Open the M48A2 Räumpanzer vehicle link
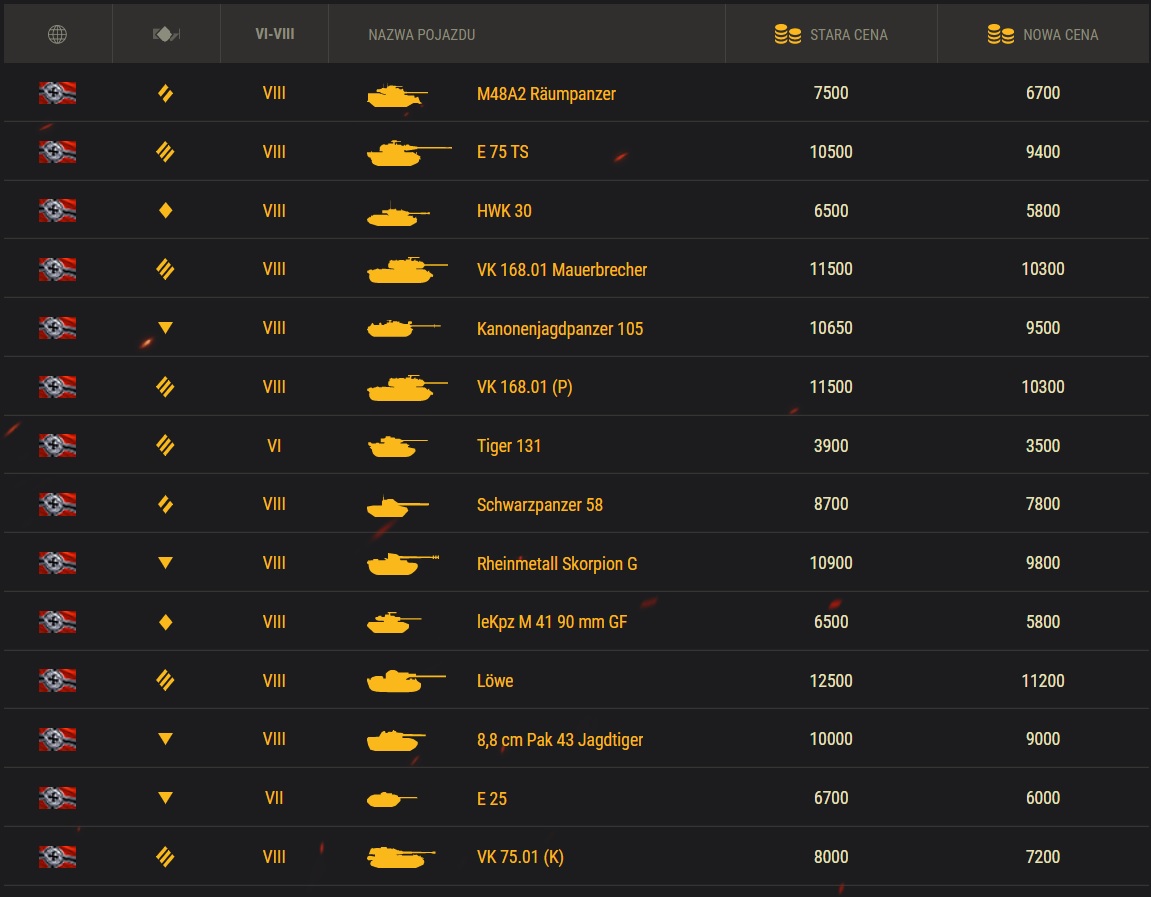This screenshot has height=897, width=1151. point(546,94)
